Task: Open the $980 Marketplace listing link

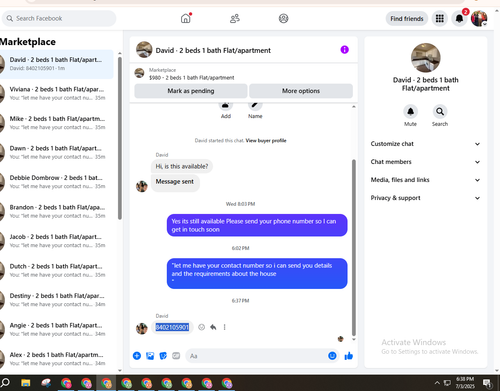Action: 191,78
